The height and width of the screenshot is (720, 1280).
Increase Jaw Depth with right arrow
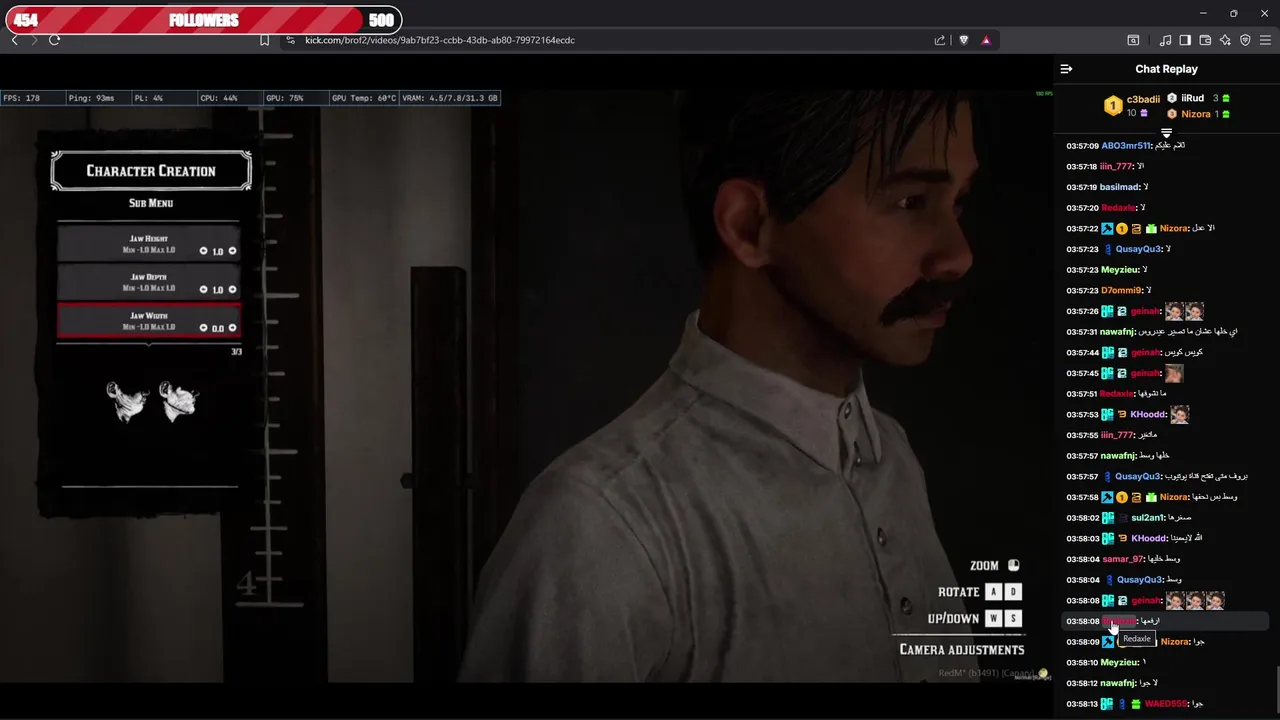[x=233, y=290]
